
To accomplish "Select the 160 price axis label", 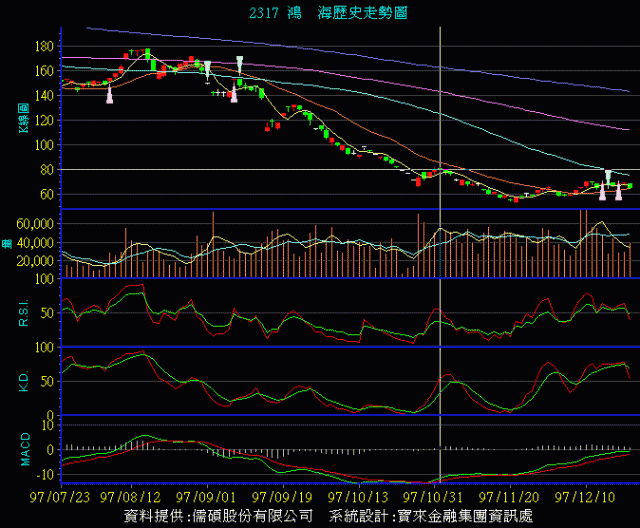I will [44, 71].
